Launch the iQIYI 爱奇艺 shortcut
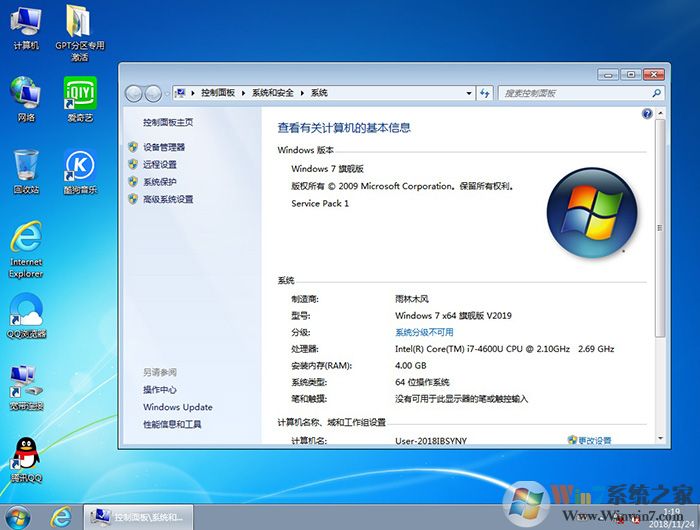 click(x=80, y=99)
